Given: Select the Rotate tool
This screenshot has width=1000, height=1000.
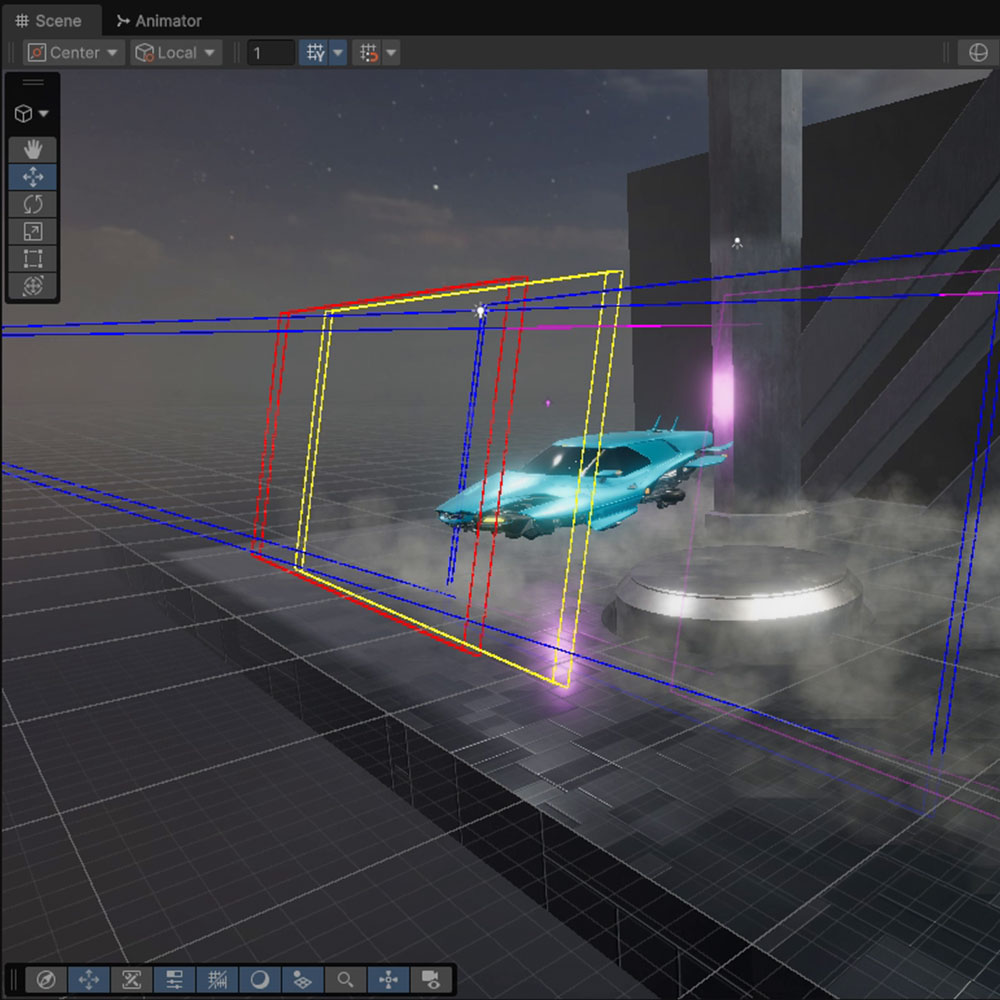Looking at the screenshot, I should 33,204.
